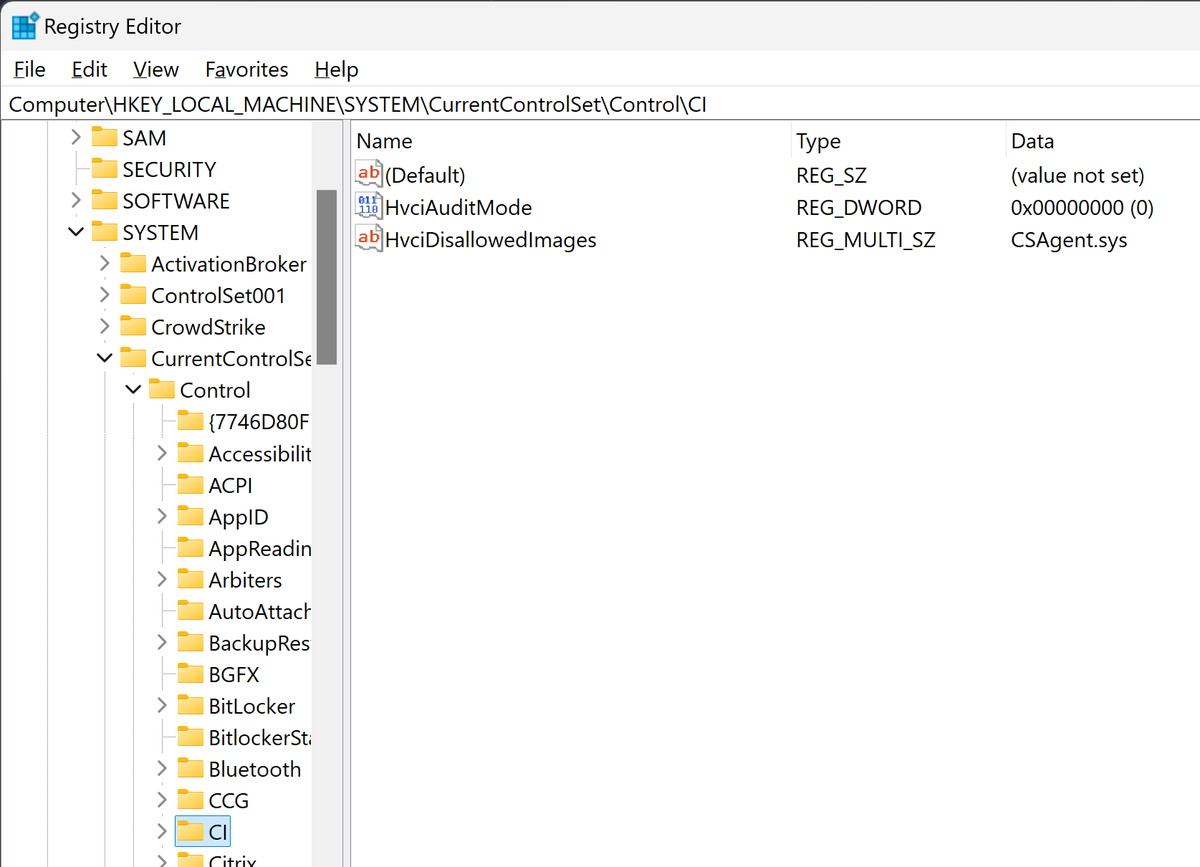This screenshot has height=867, width=1200.
Task: Select the SECURITY key label
Action: pyautogui.click(x=169, y=170)
